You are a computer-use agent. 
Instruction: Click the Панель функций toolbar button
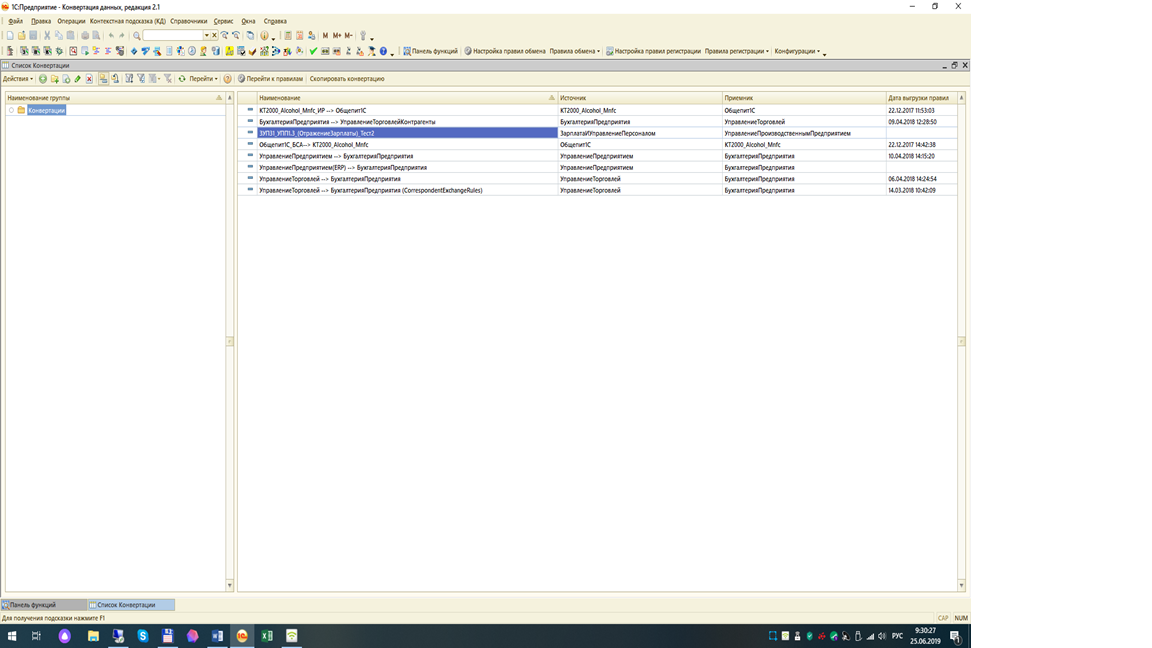click(430, 51)
